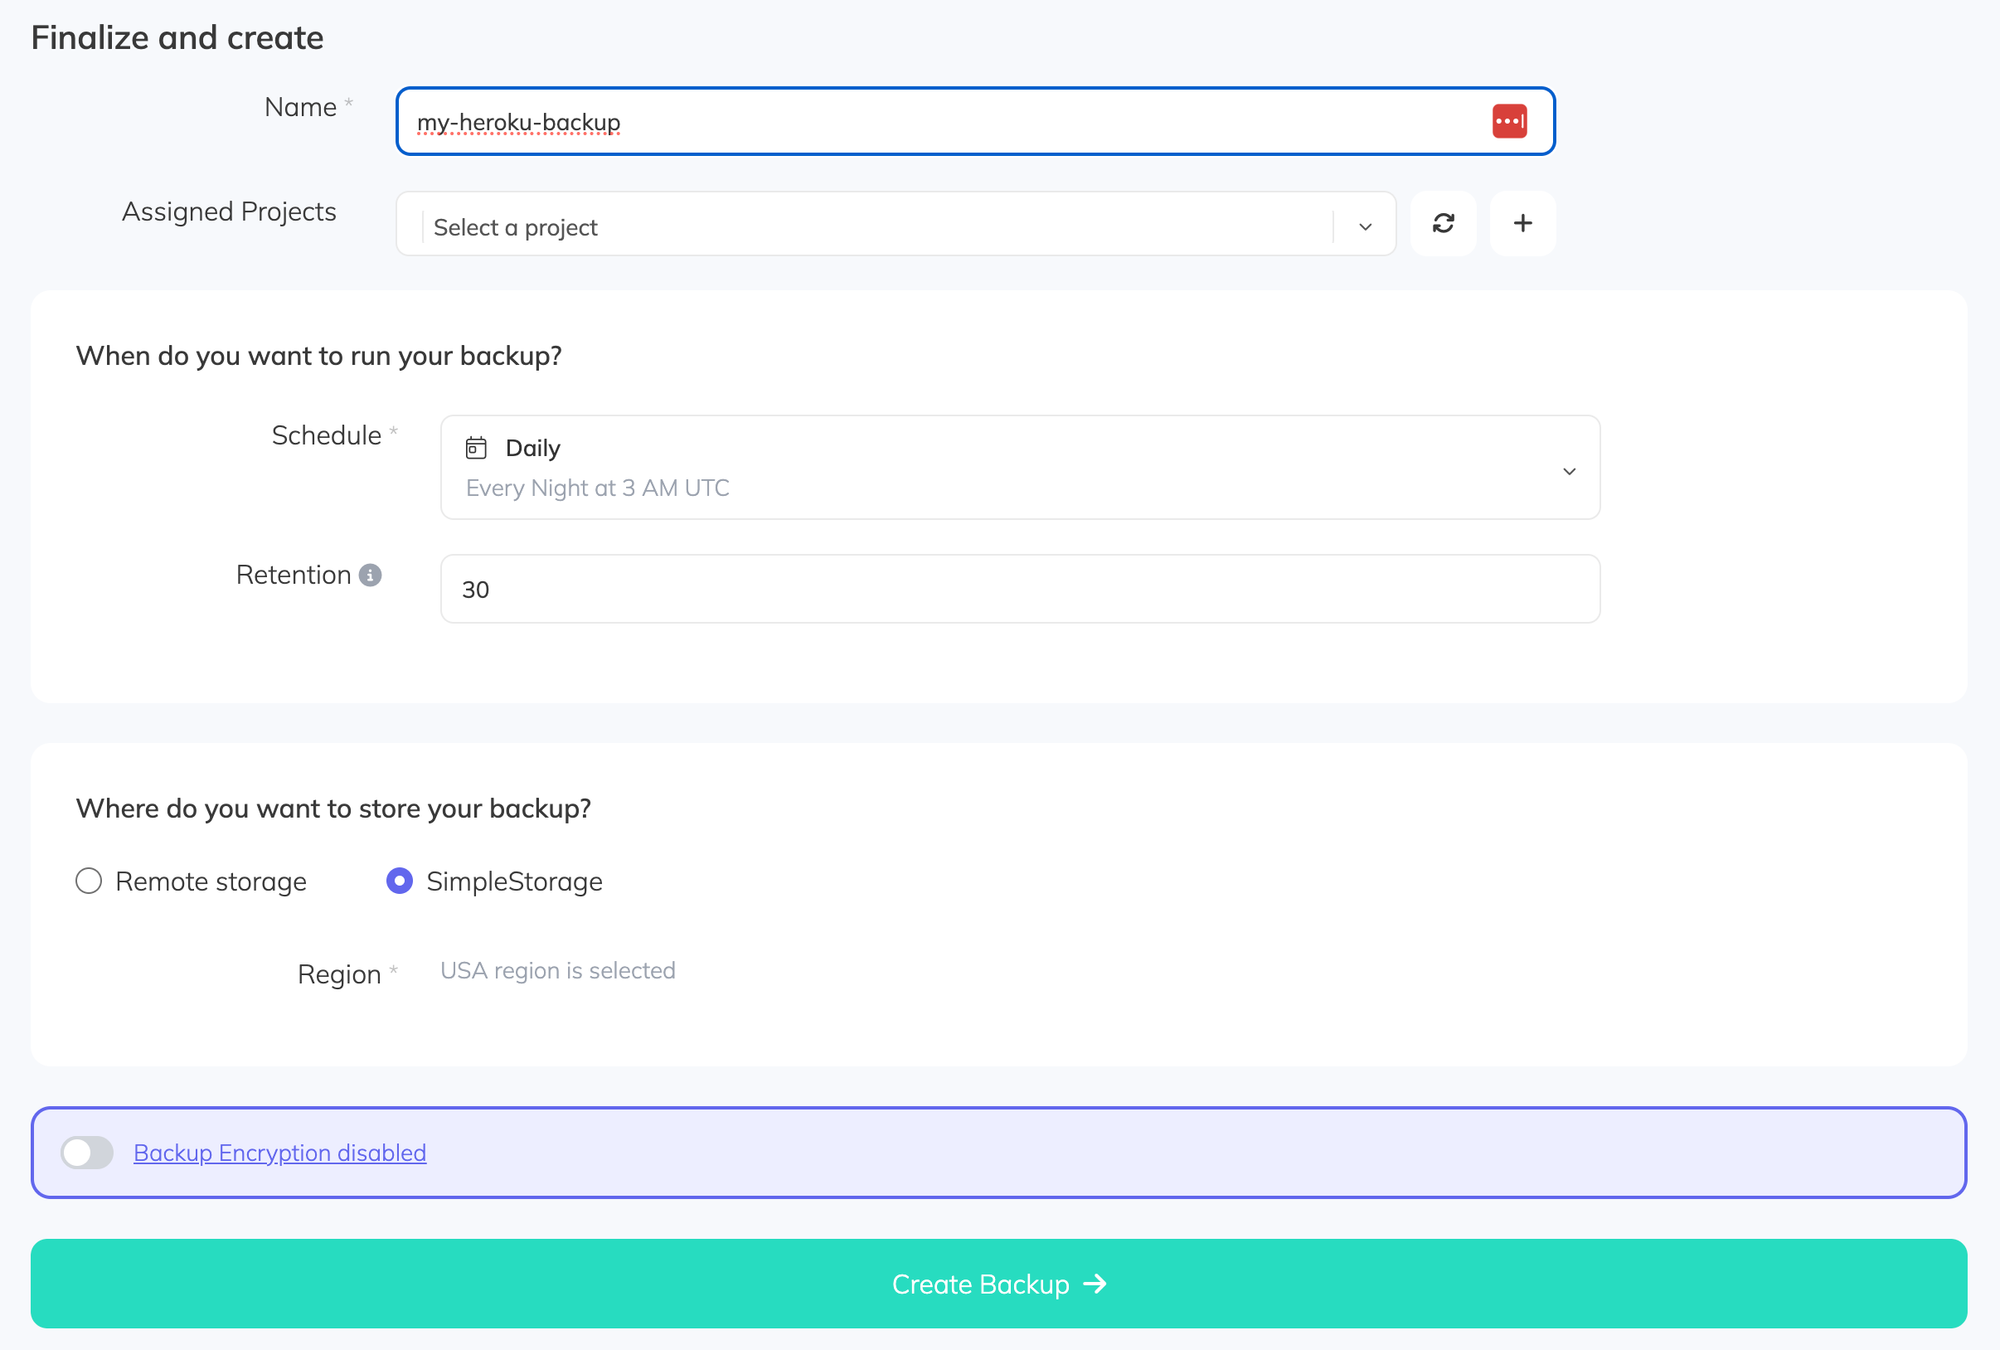Viewport: 2000px width, 1350px height.
Task: Click the dropdown arrow on project selector
Action: tap(1364, 226)
